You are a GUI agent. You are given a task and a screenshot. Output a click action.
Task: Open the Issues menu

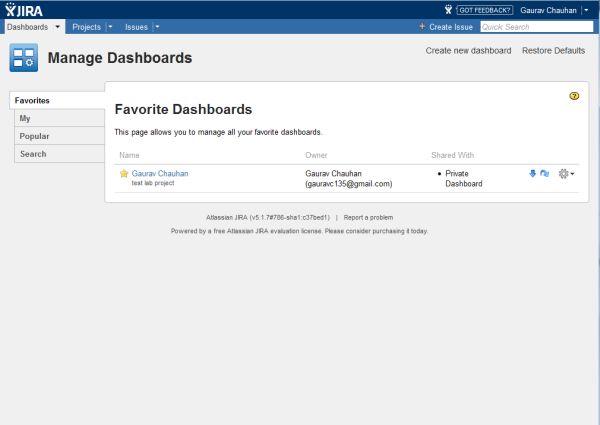136,27
